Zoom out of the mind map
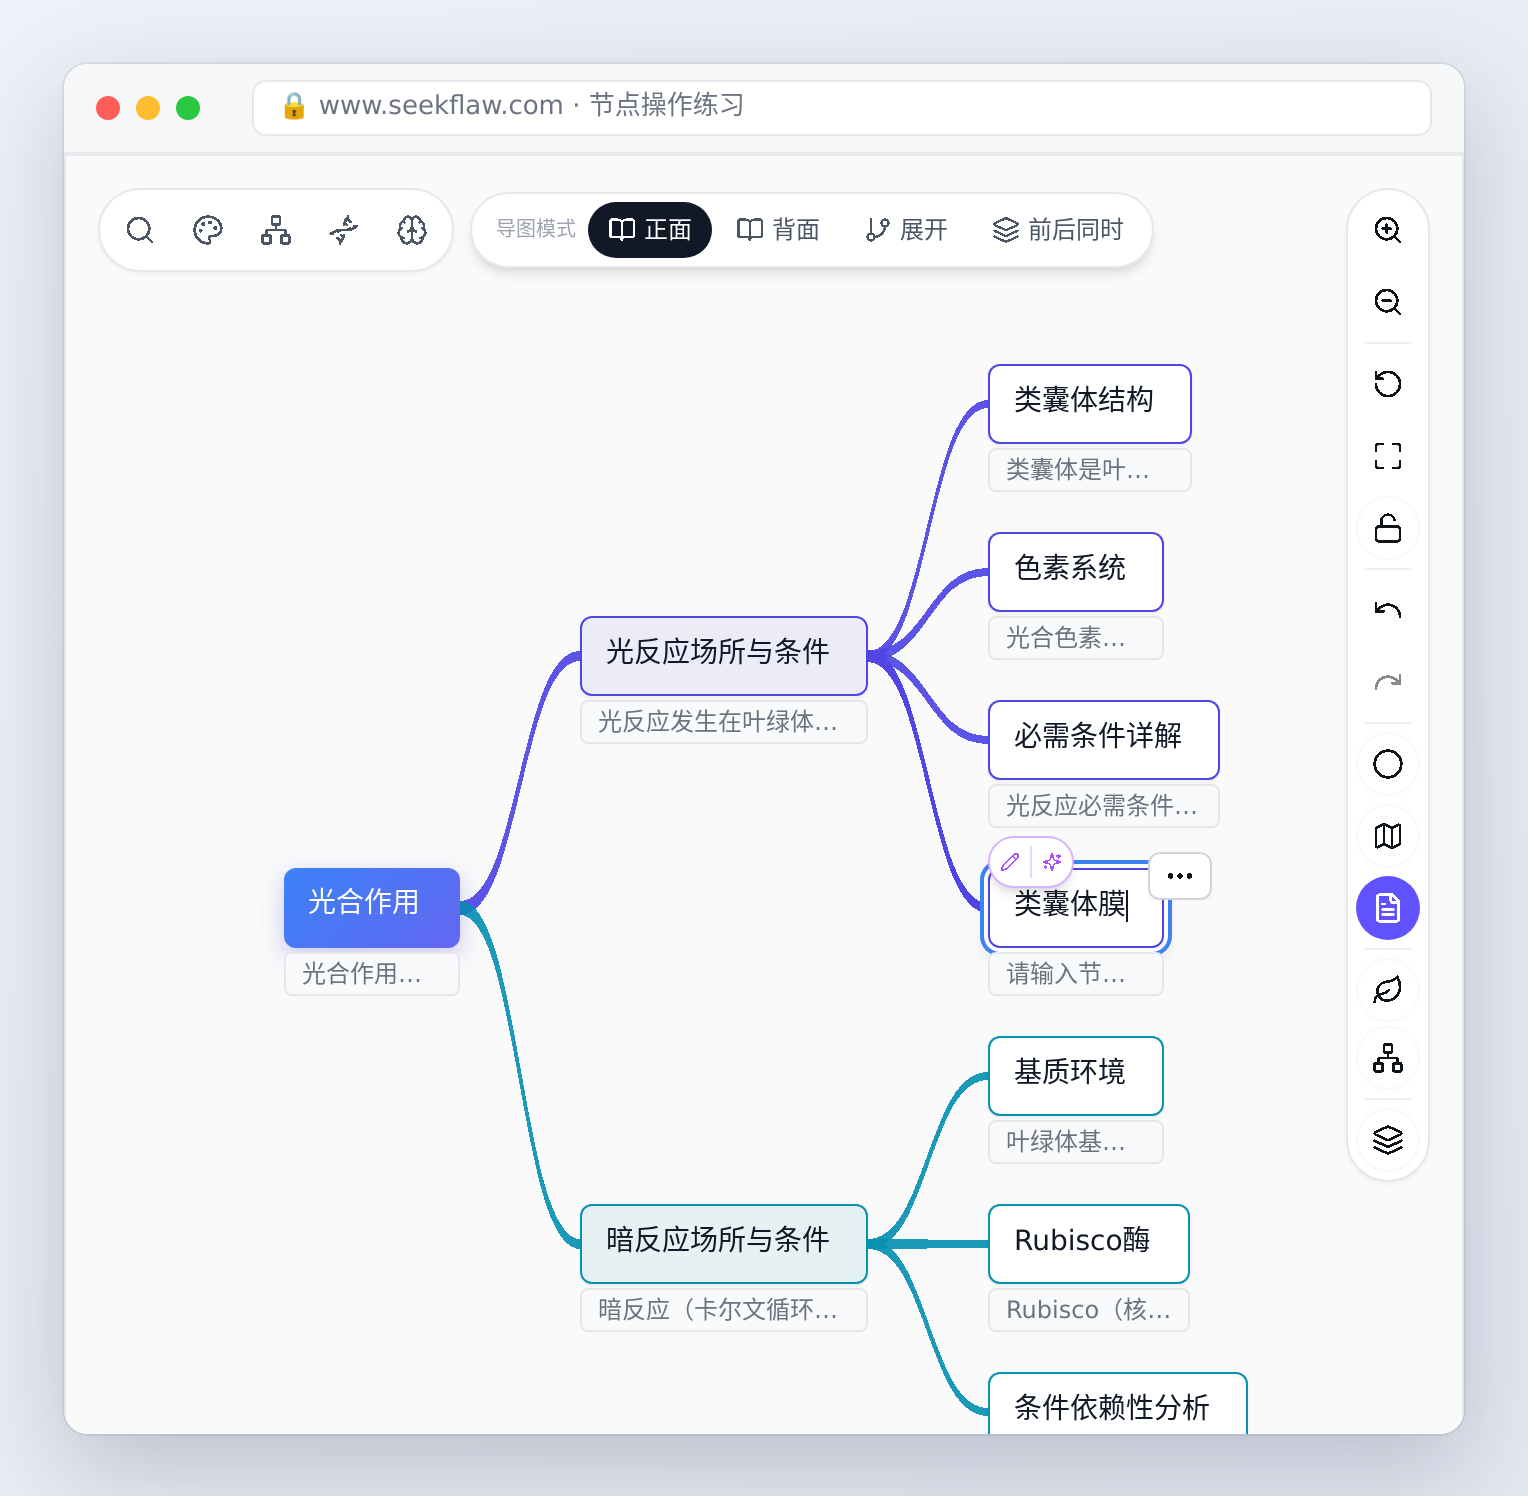Viewport: 1528px width, 1496px height. (x=1388, y=302)
